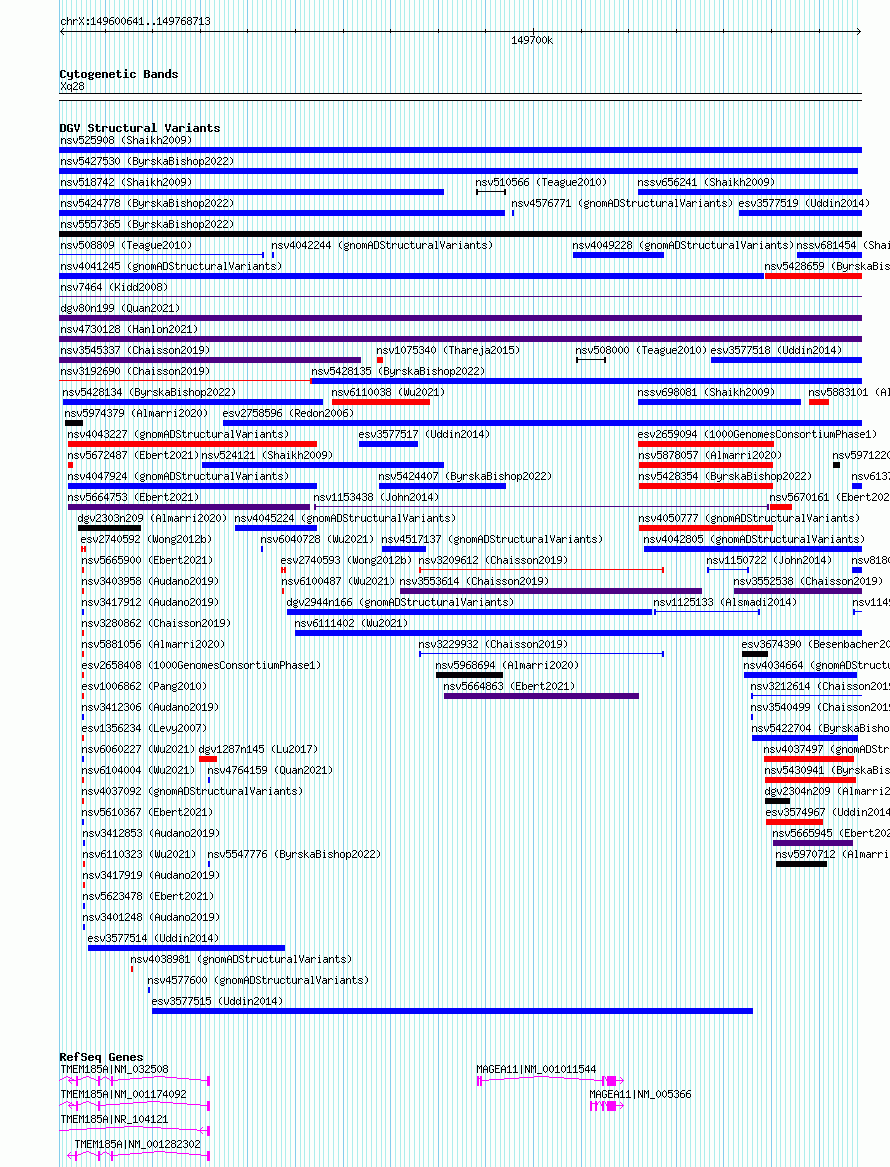
Task: Select dgv2944n166 (gnomADStructuralVariants) label
Action: (x=400, y=601)
